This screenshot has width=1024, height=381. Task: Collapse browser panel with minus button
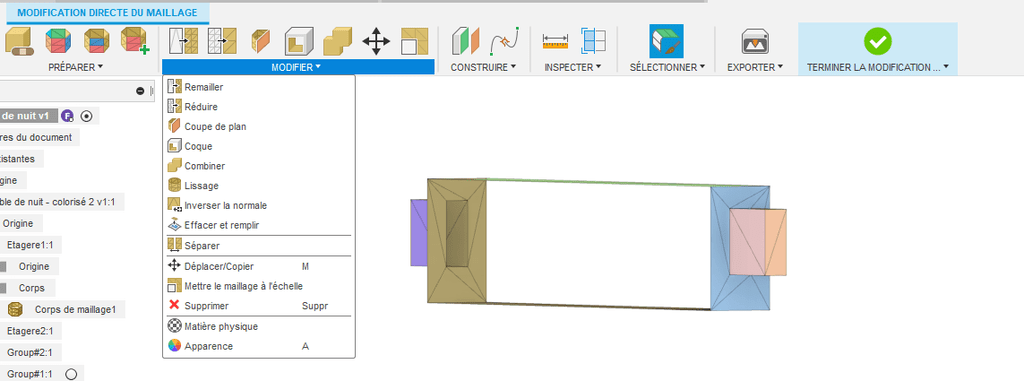(x=140, y=91)
